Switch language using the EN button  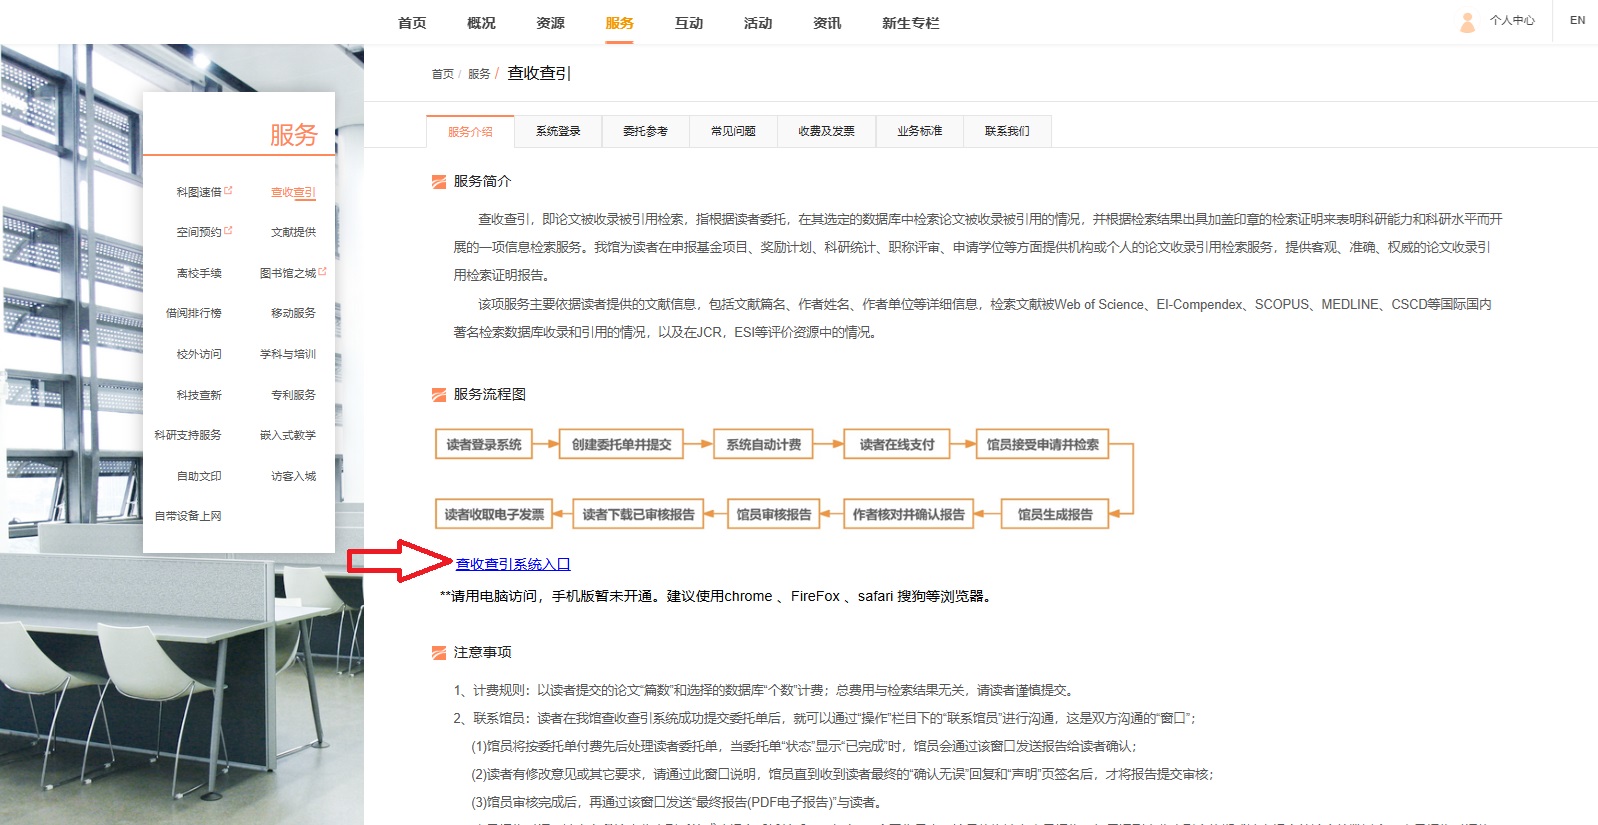point(1577,21)
